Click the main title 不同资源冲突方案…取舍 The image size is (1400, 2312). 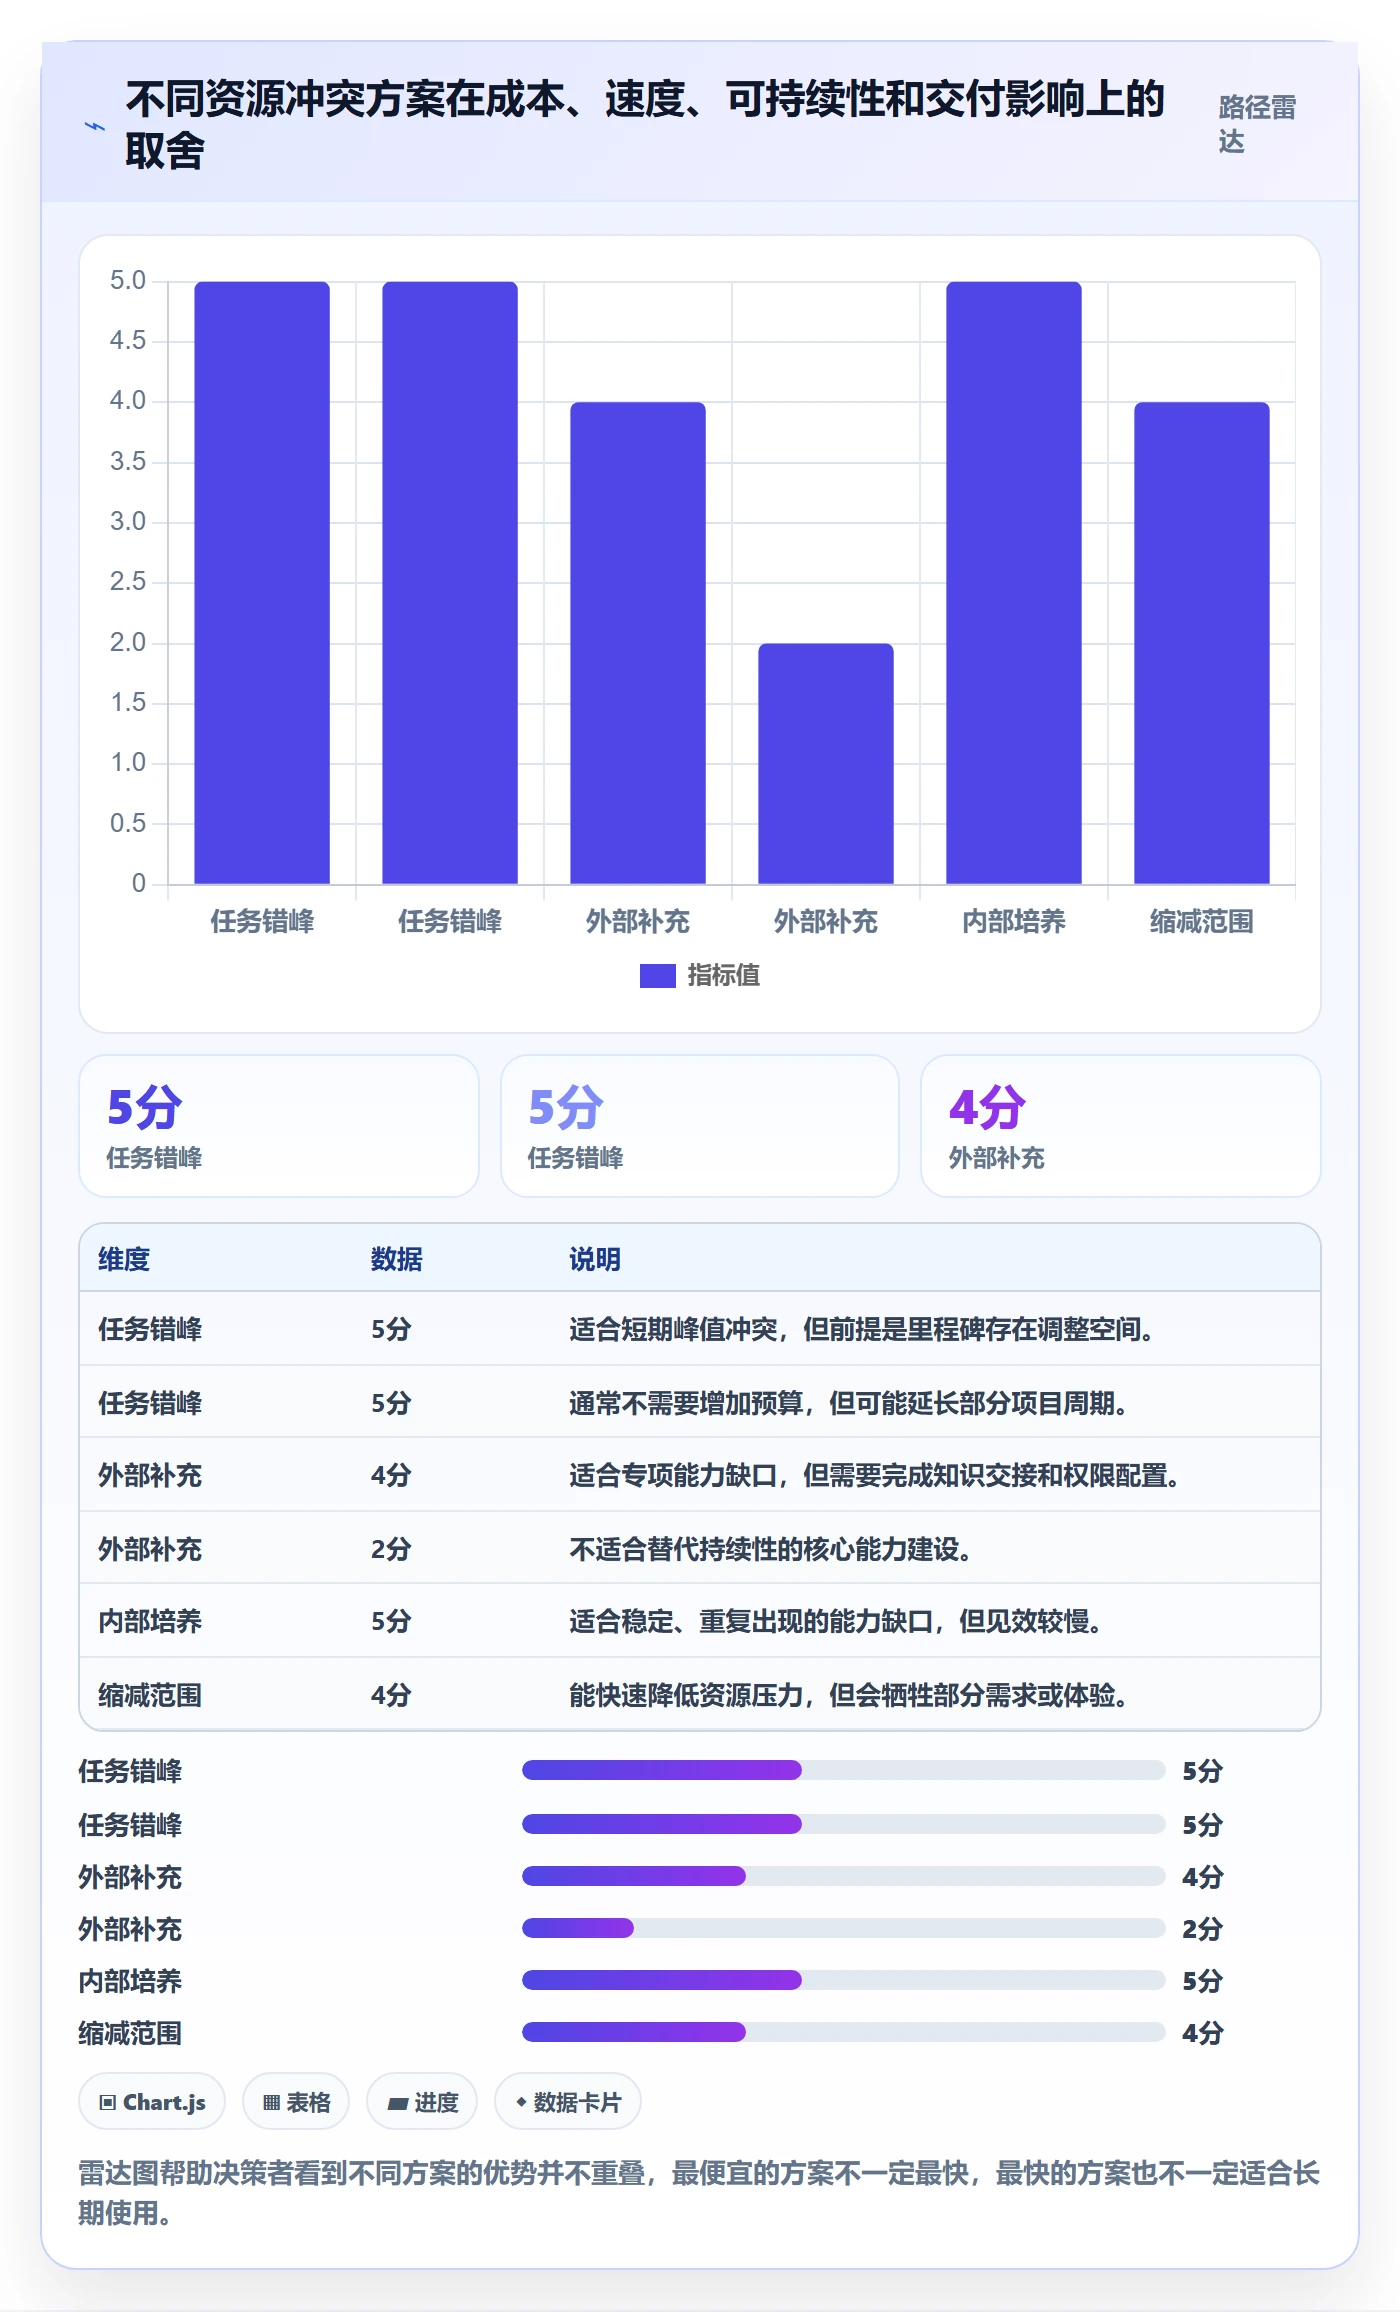pos(645,124)
